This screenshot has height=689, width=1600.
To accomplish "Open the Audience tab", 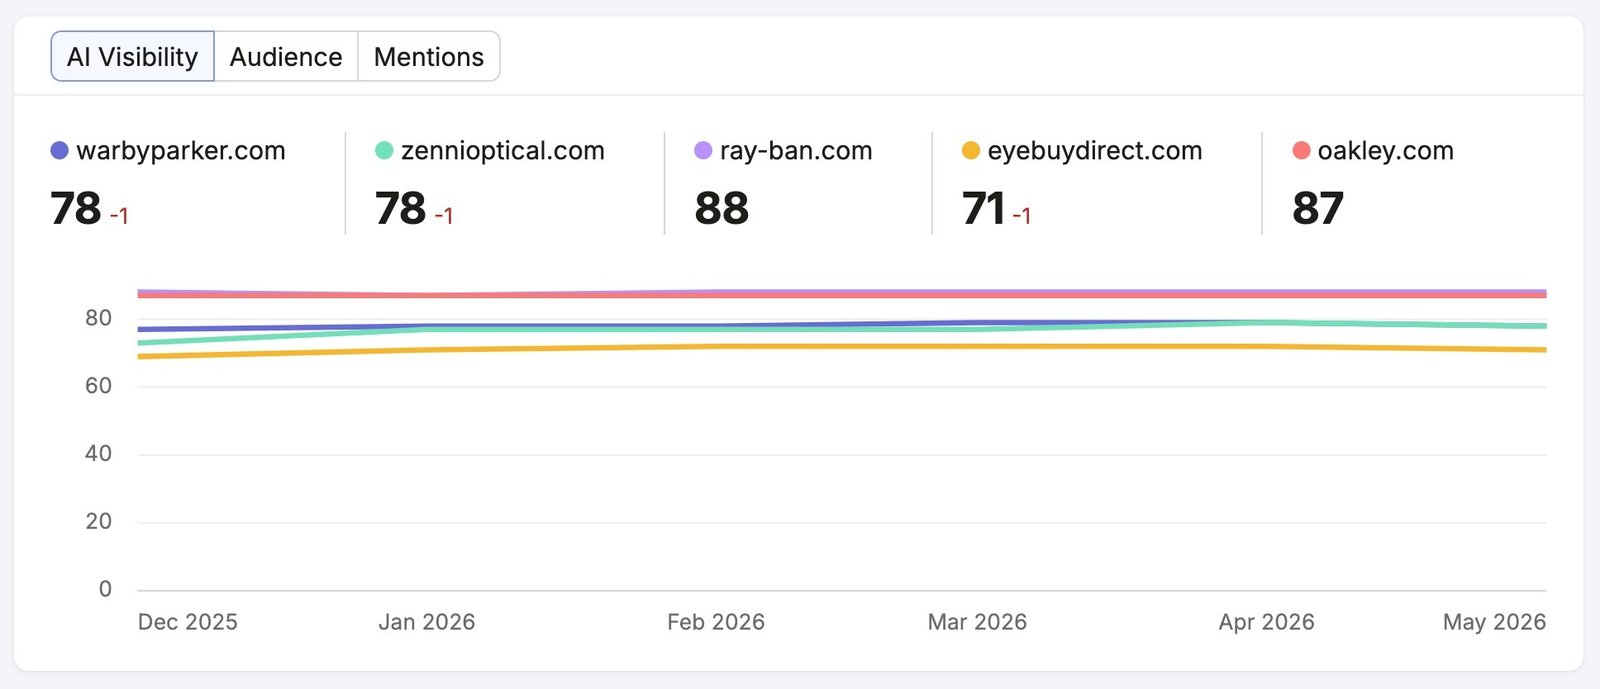I will pos(286,57).
